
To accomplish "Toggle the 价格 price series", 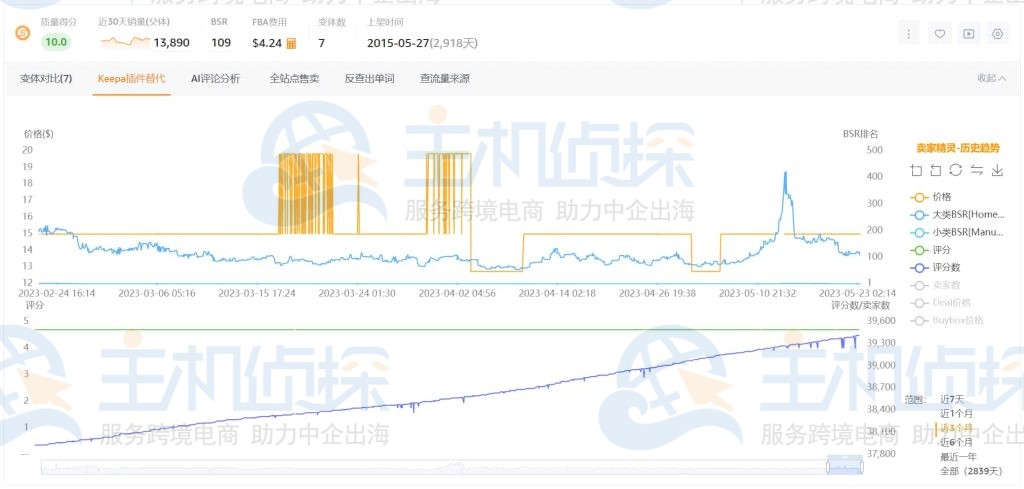I will pyautogui.click(x=932, y=197).
